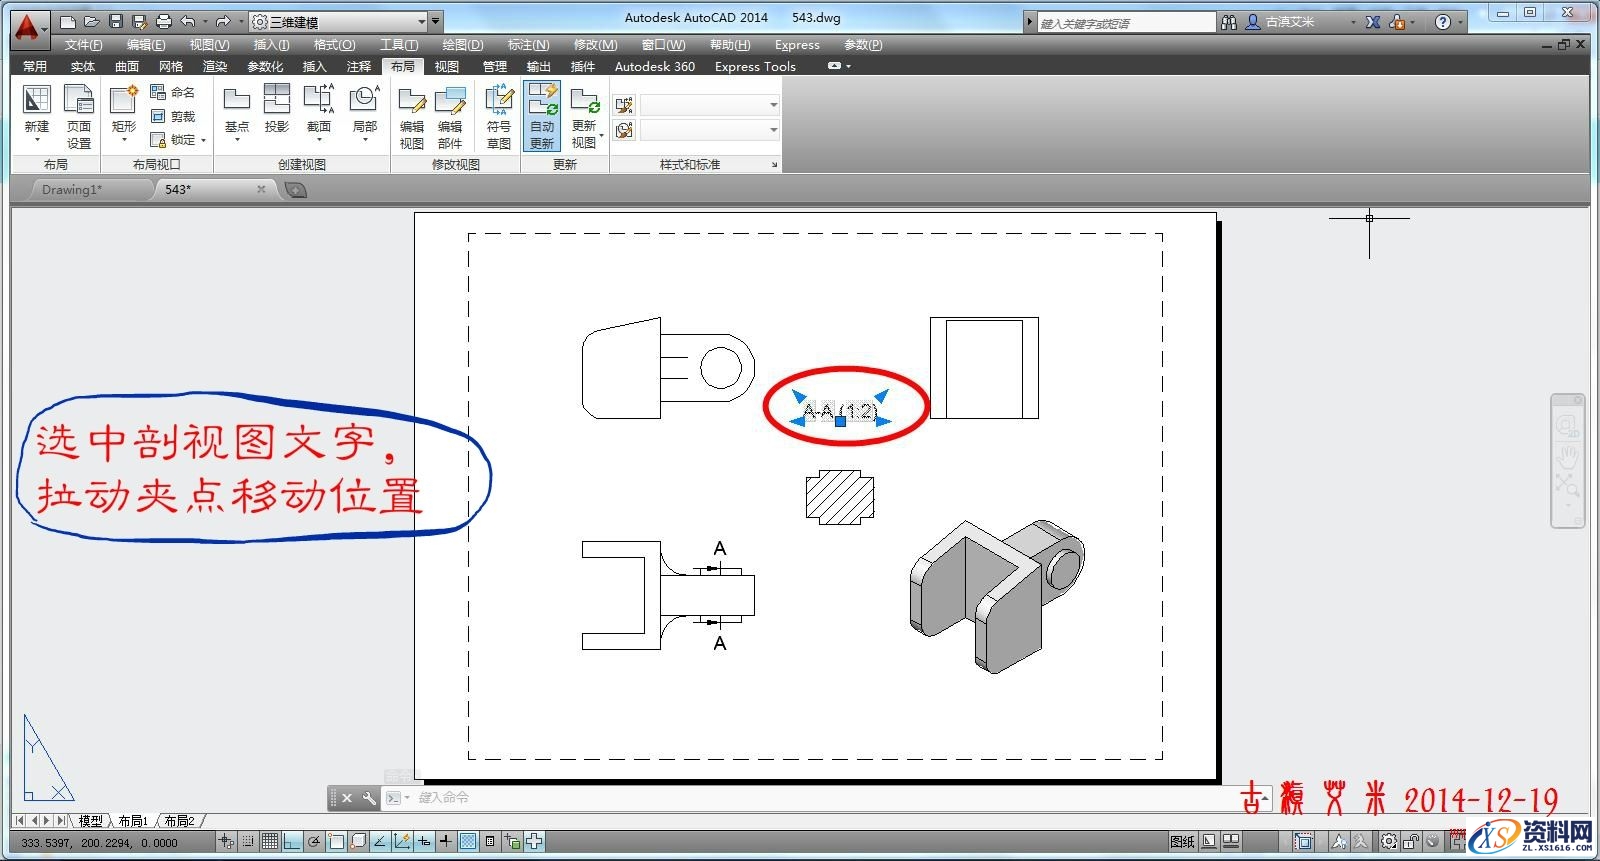Screen dimensions: 1600x861
Task: Click the 页面设置 page setup icon
Action: [x=78, y=116]
